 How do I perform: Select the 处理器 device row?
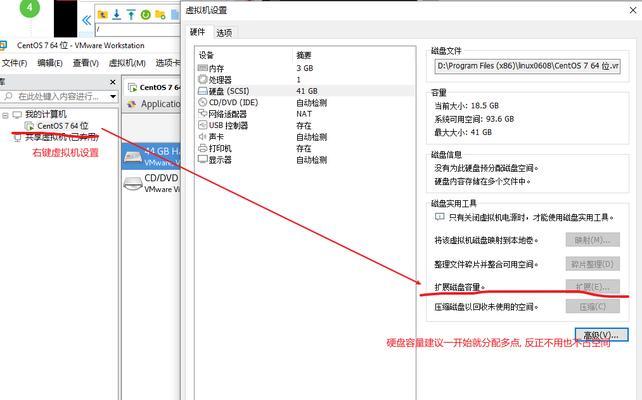[x=305, y=79]
